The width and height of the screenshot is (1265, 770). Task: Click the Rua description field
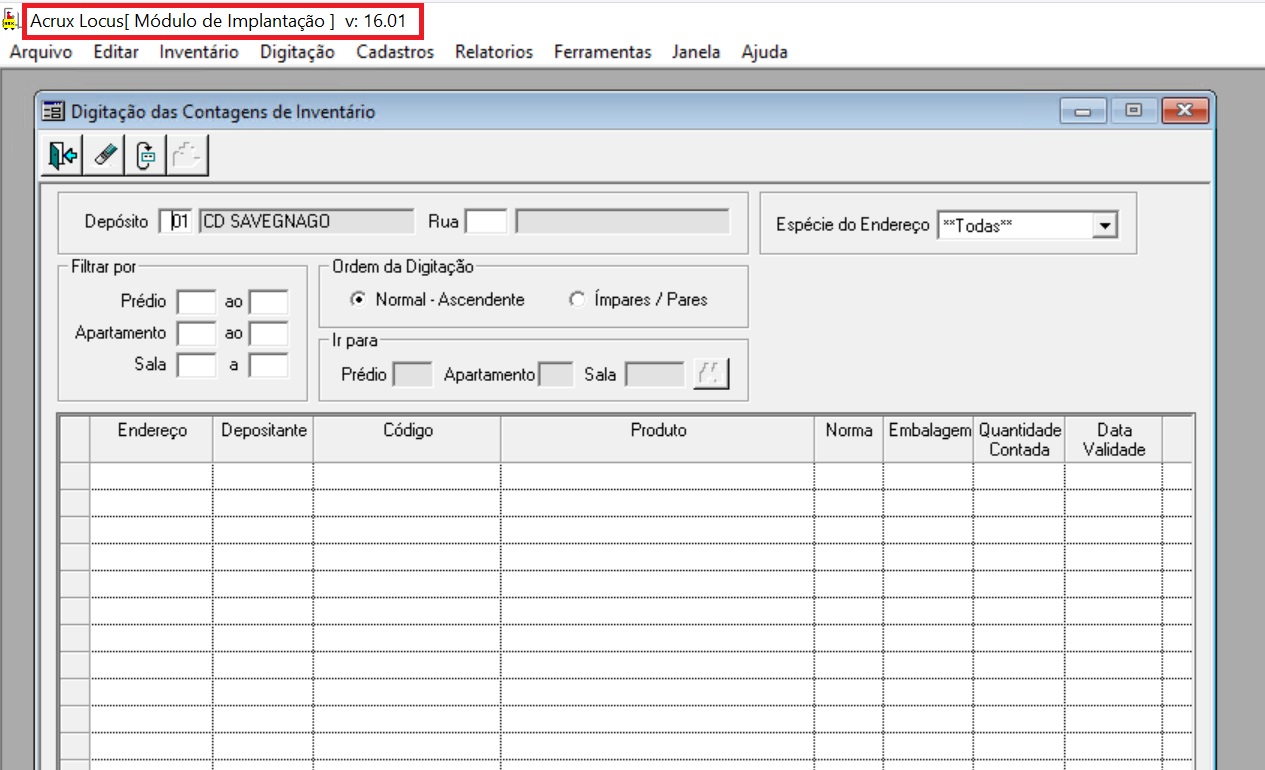point(622,221)
